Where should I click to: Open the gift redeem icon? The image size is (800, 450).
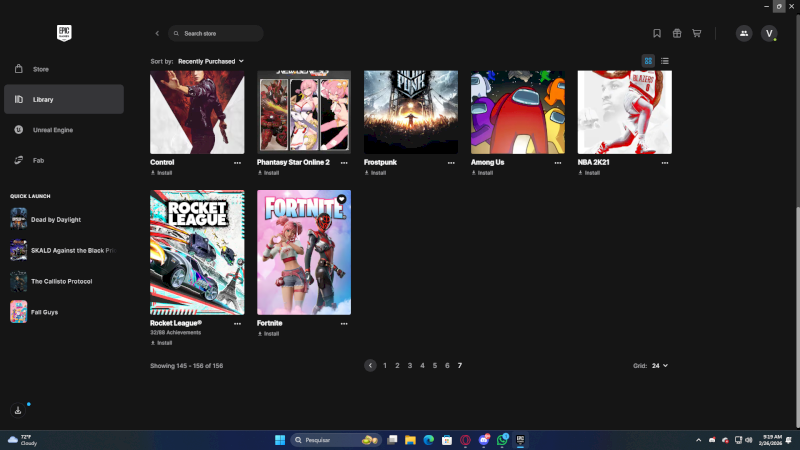pyautogui.click(x=677, y=33)
